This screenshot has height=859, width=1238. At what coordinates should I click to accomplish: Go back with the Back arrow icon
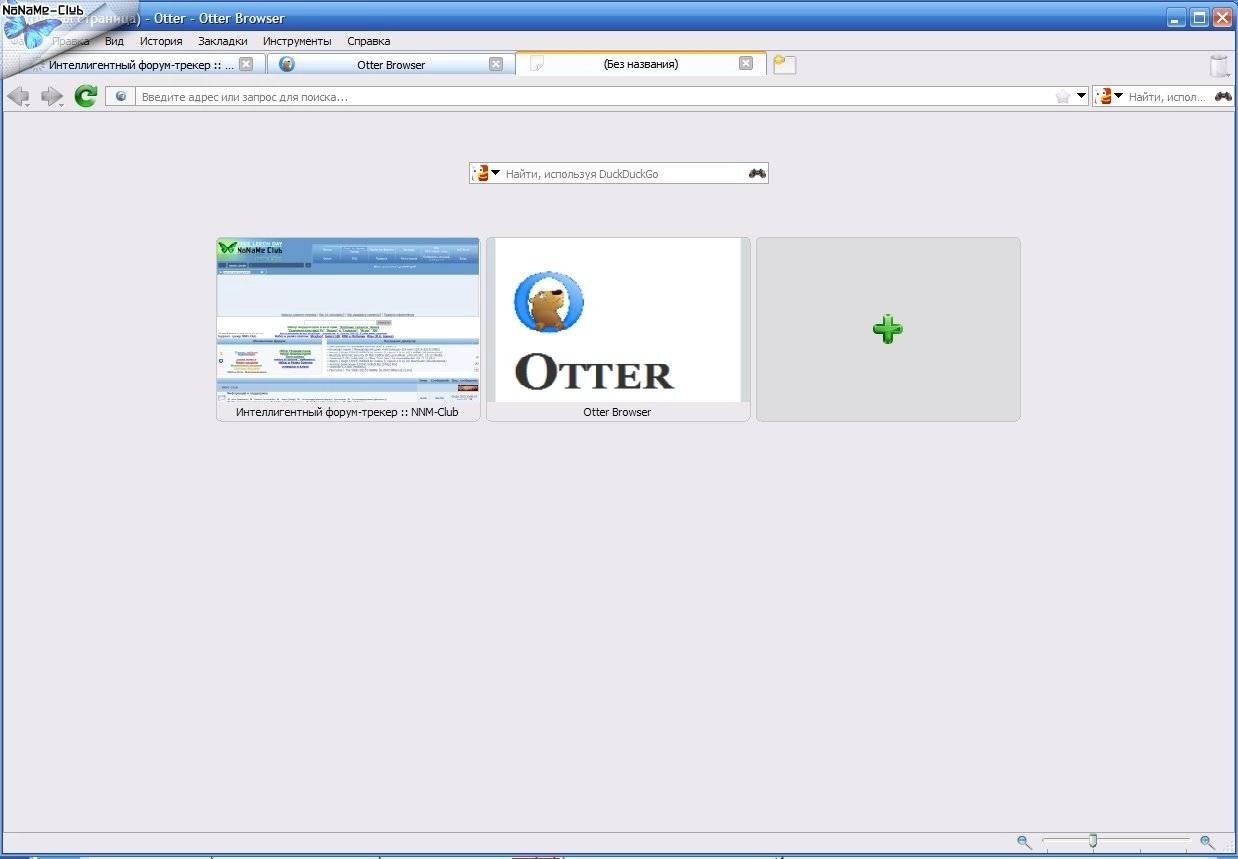point(17,96)
